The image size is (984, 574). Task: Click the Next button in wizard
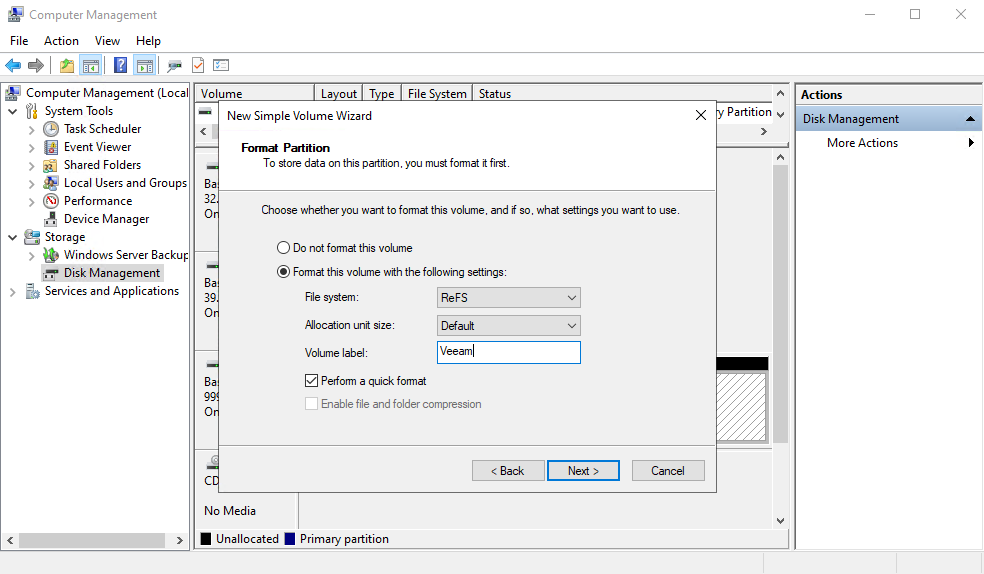tap(583, 471)
